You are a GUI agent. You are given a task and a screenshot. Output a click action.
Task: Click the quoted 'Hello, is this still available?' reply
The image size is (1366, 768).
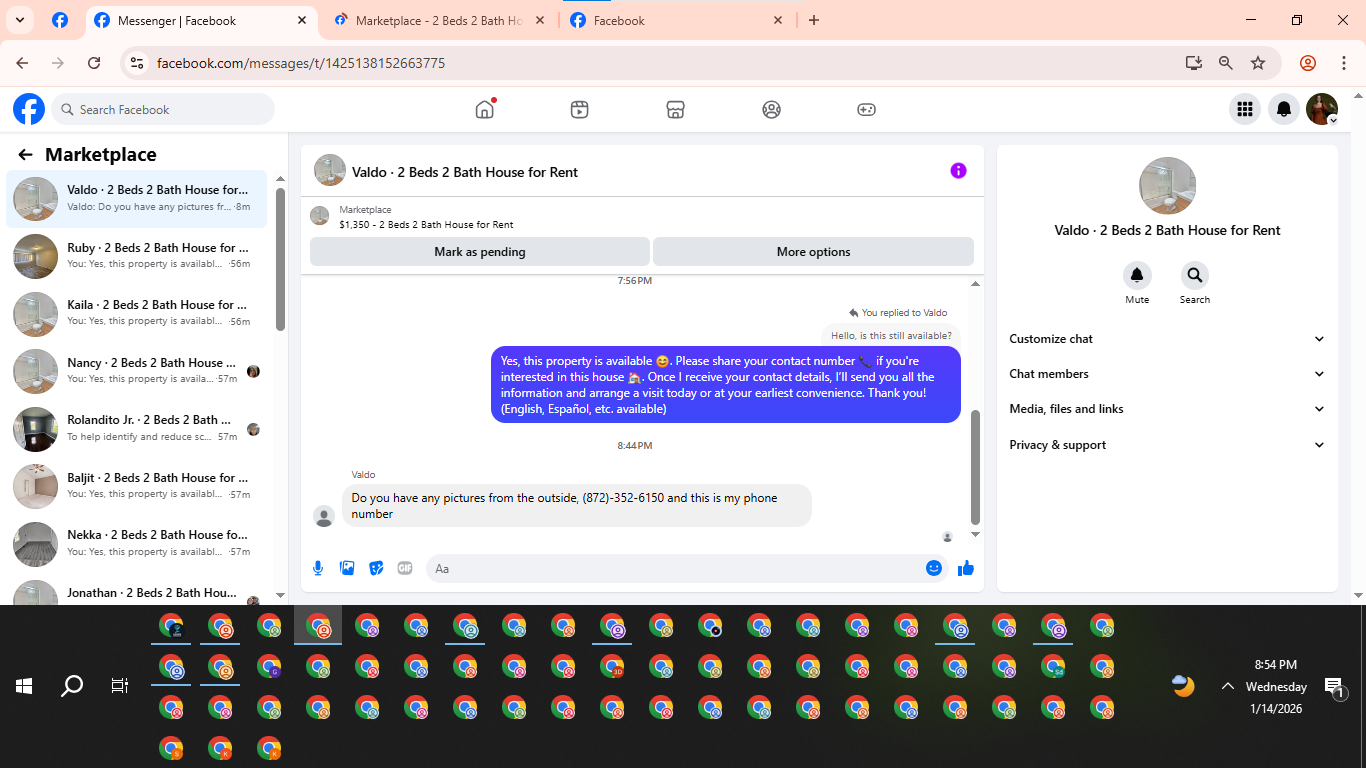891,336
